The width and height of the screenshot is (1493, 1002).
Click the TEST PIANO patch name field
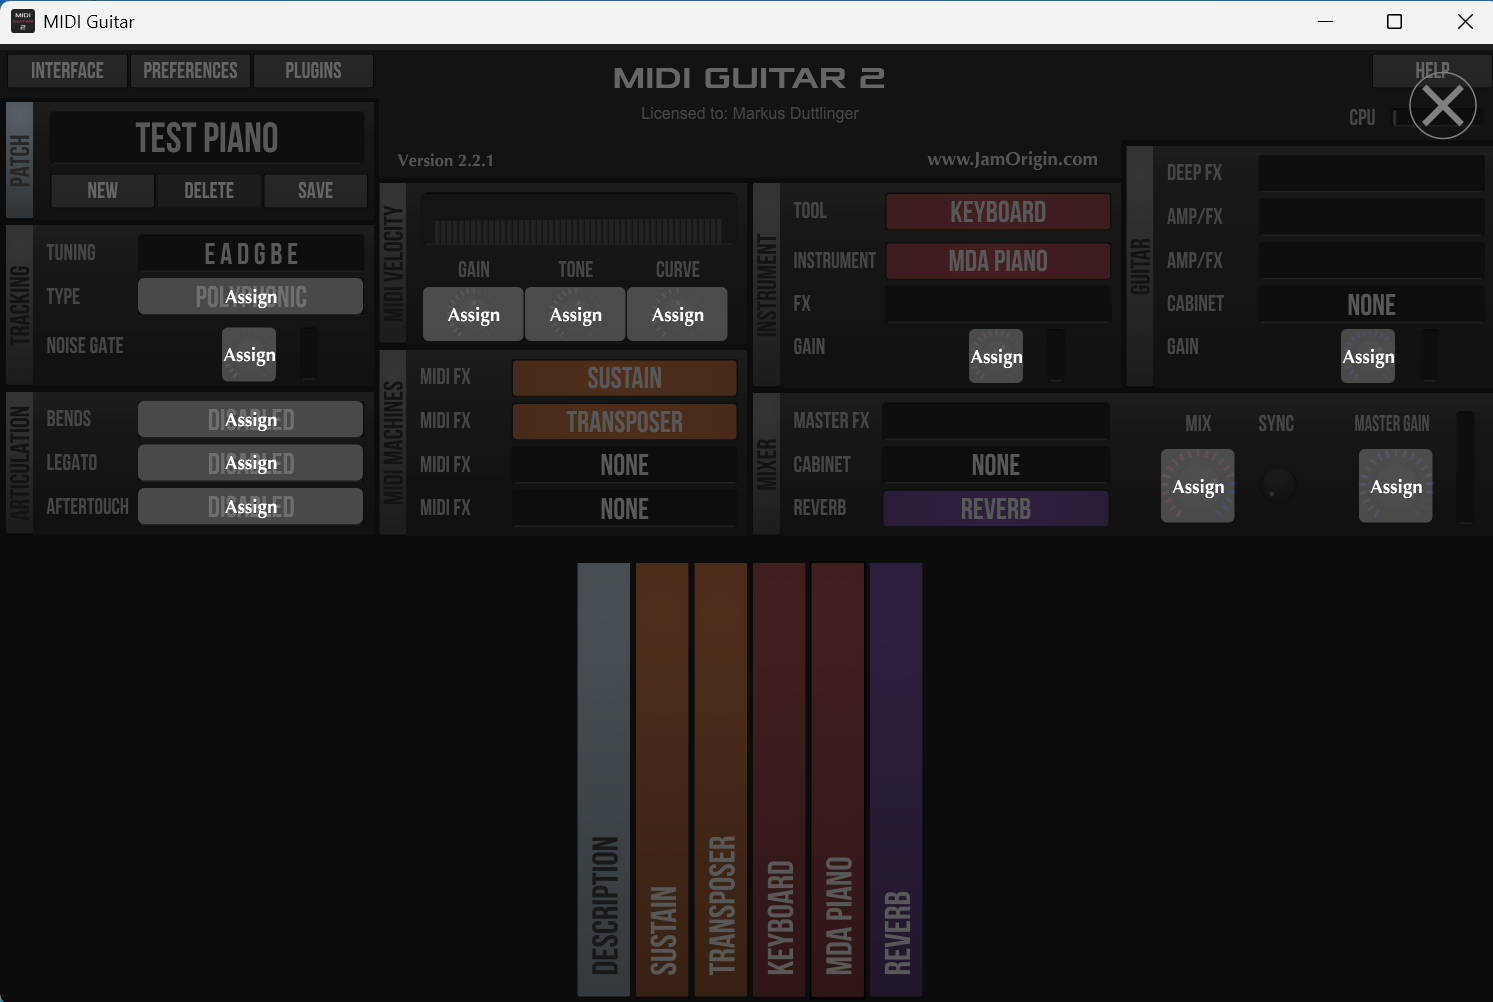pyautogui.click(x=207, y=138)
